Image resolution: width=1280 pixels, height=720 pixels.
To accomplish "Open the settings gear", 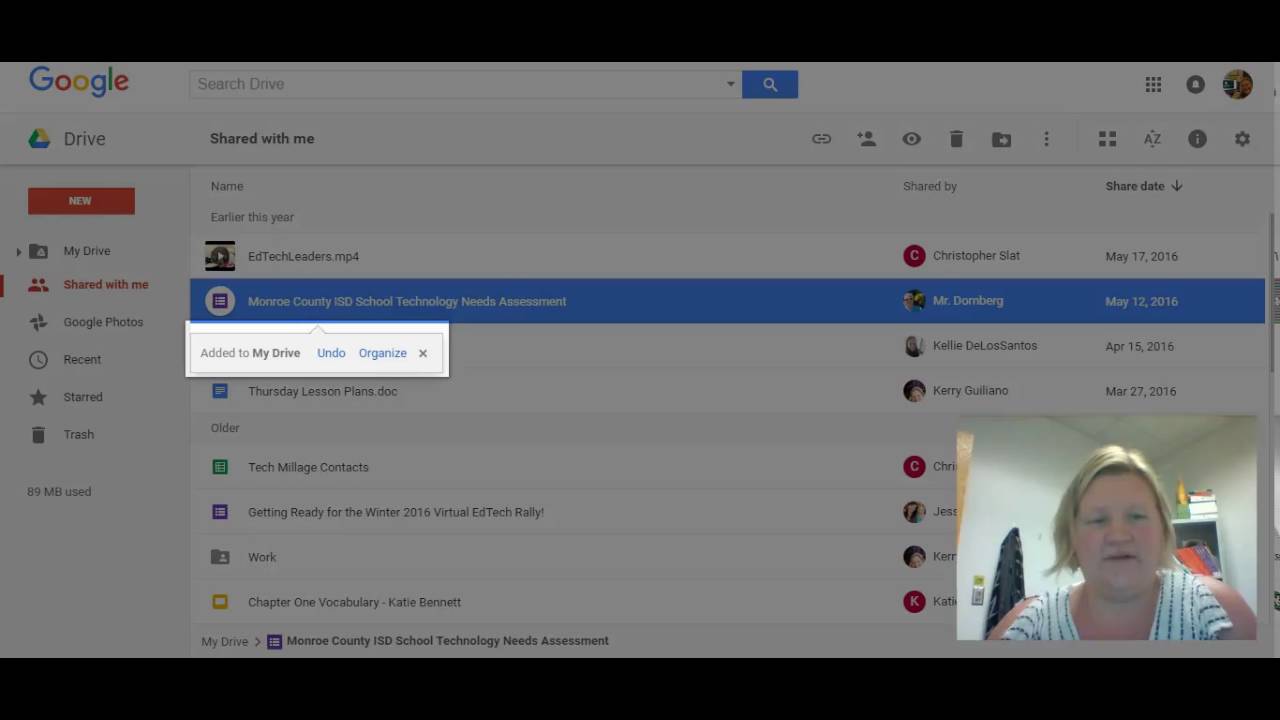I will coord(1242,139).
